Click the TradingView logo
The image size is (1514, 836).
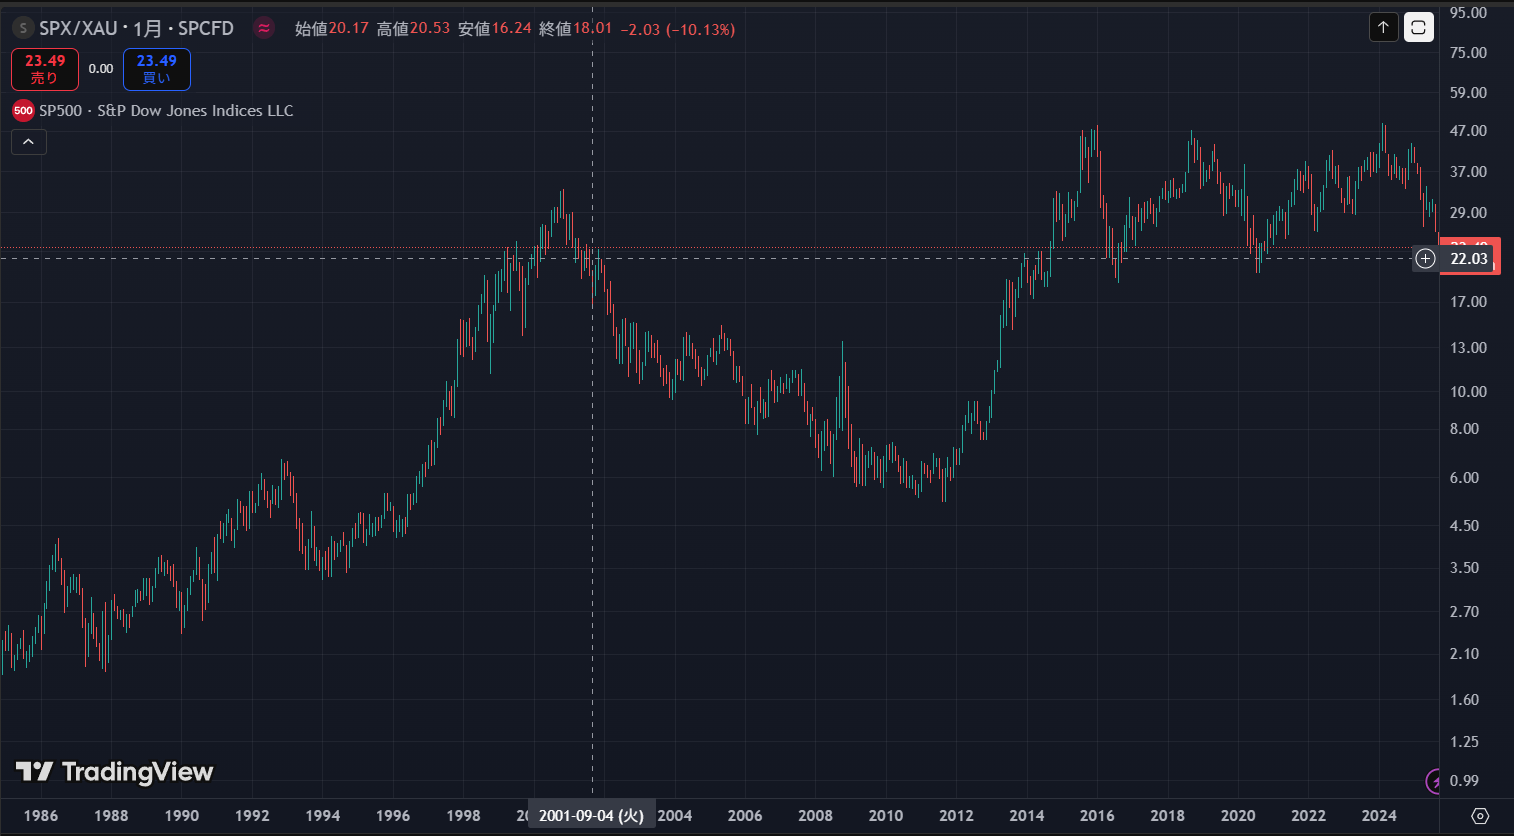click(x=114, y=771)
